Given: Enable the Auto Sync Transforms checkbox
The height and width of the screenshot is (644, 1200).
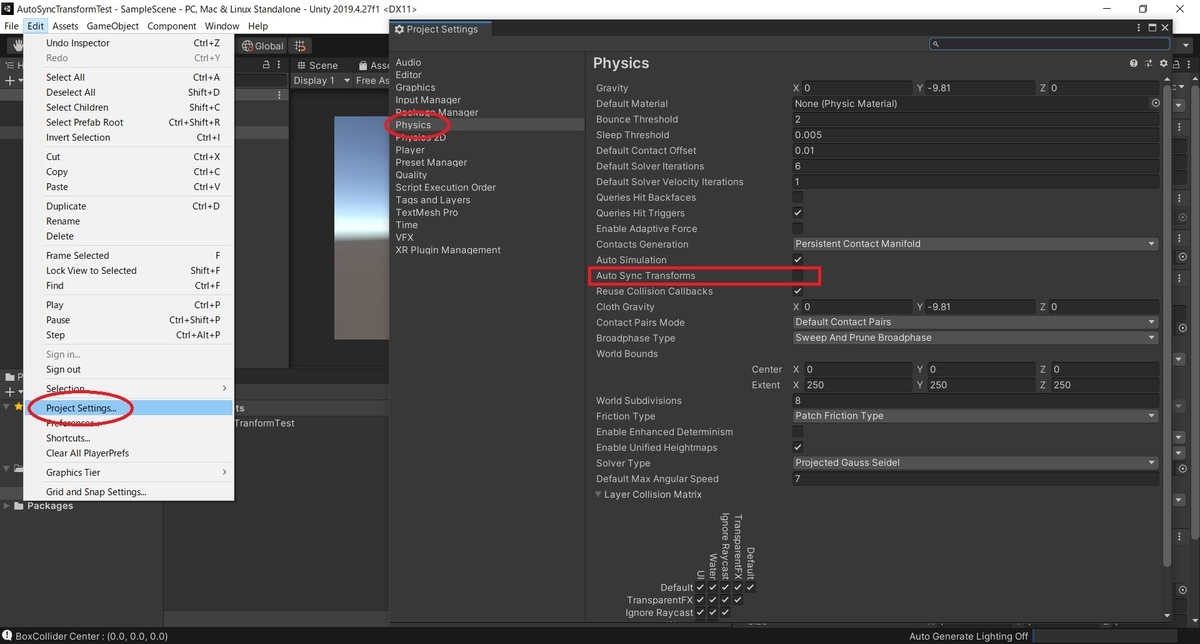Looking at the screenshot, I should (x=798, y=275).
